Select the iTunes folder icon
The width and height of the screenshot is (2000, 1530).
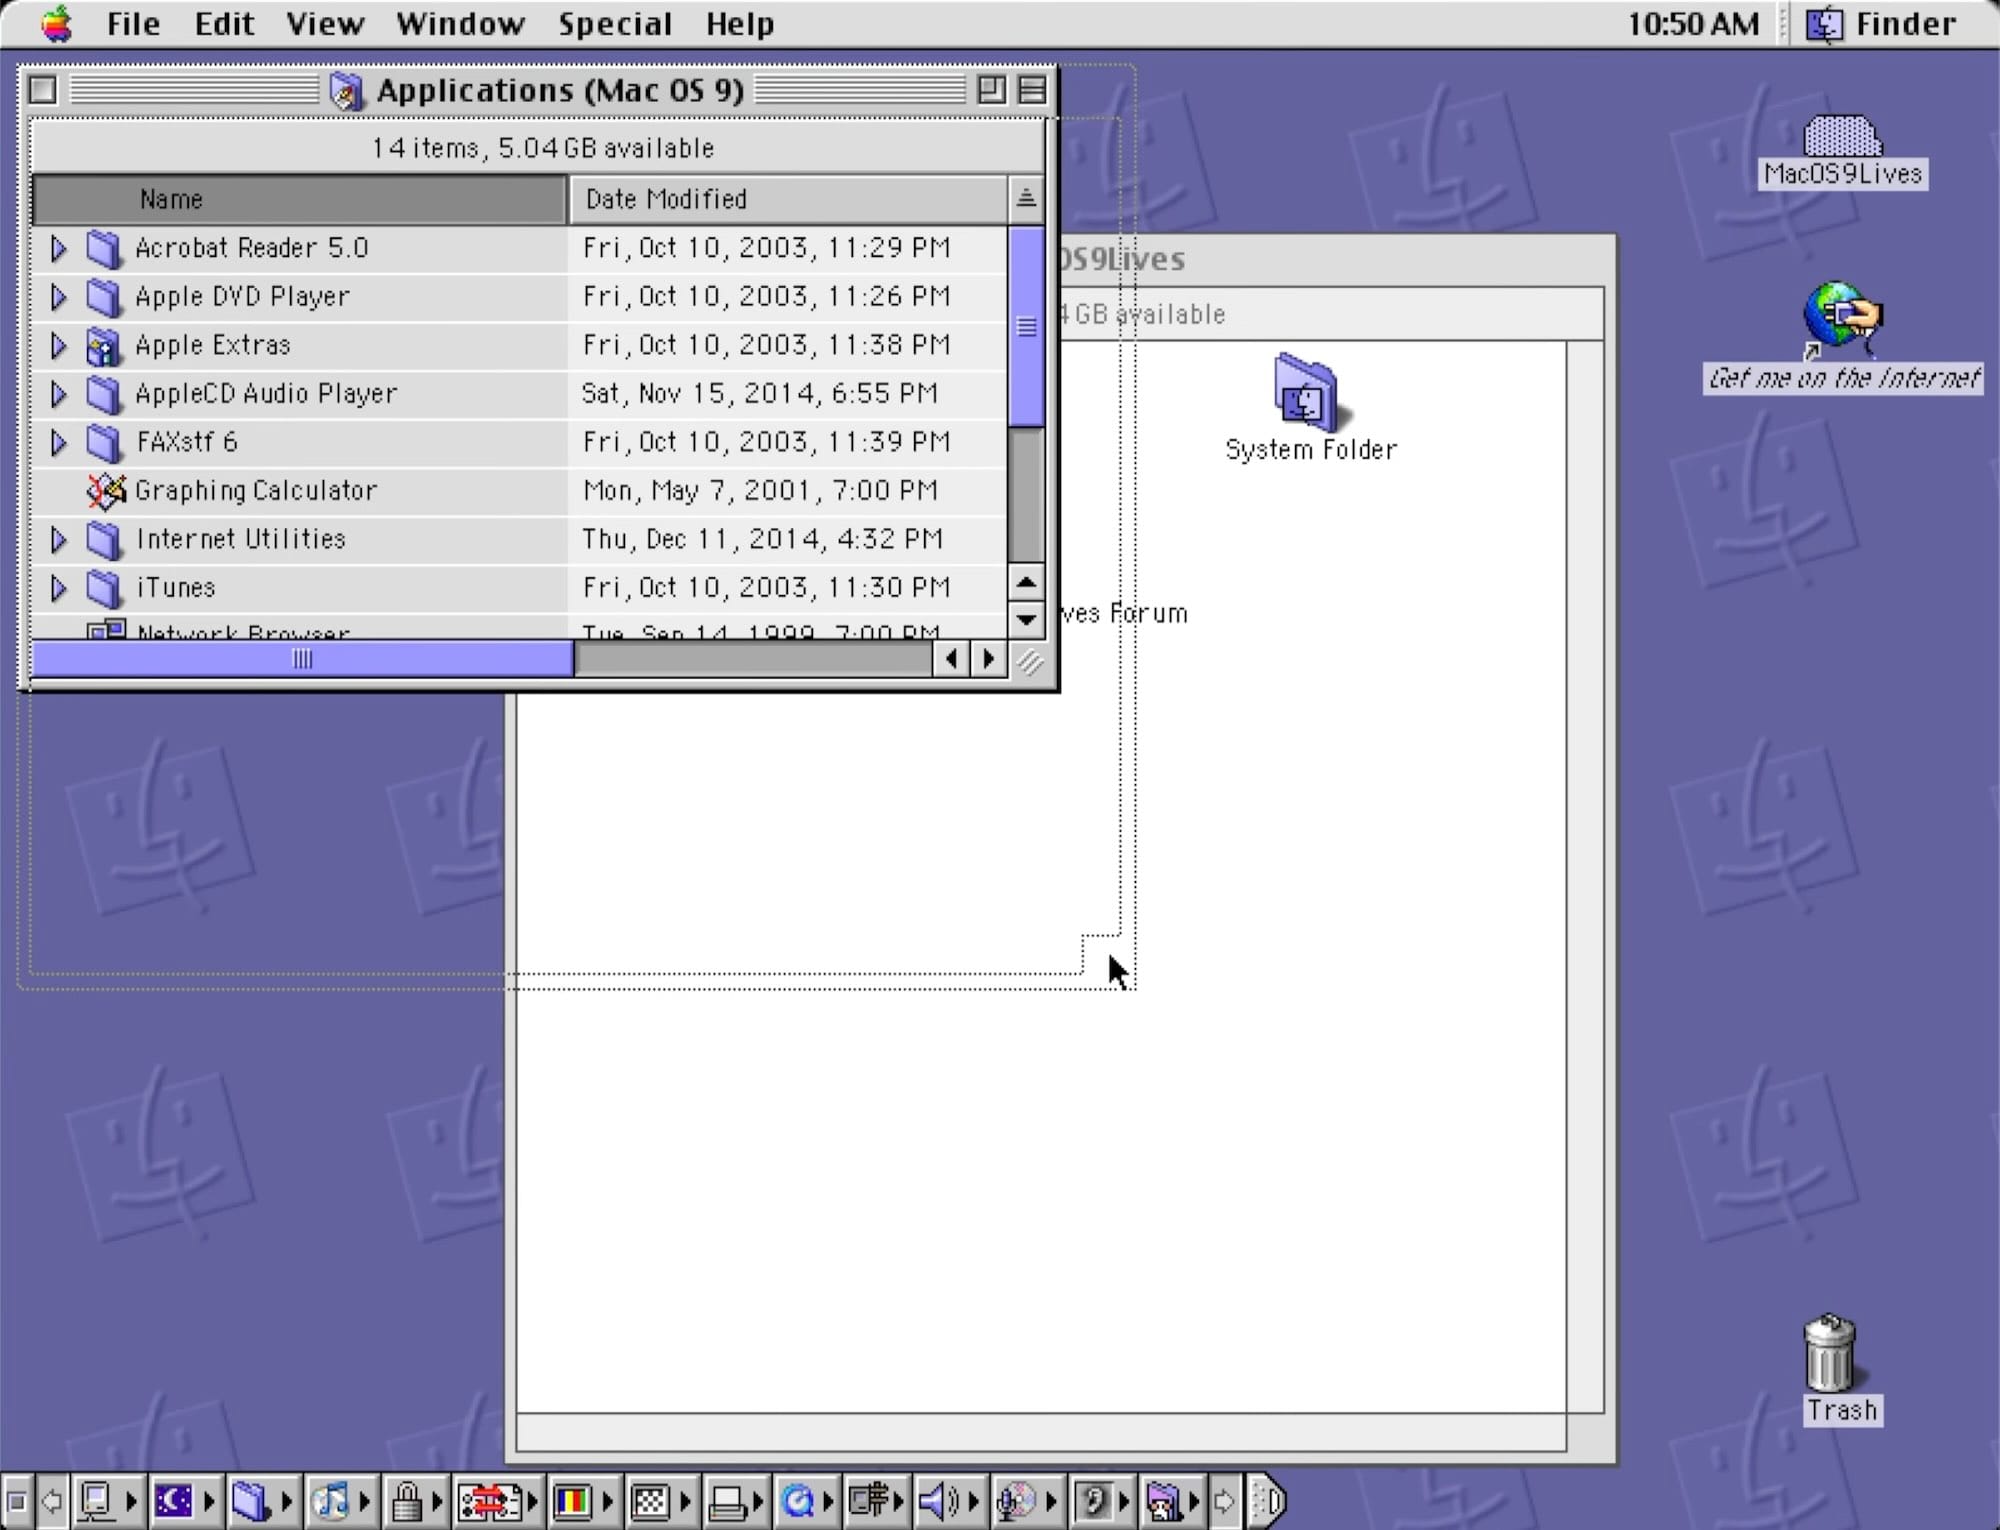point(103,588)
